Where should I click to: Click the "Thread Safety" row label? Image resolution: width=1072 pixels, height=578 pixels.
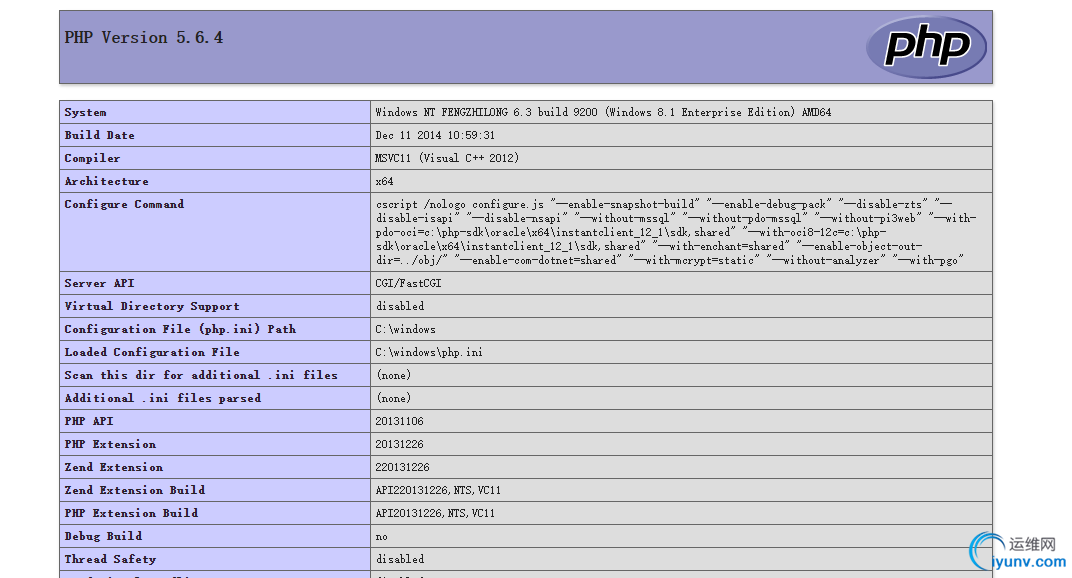click(x=110, y=559)
